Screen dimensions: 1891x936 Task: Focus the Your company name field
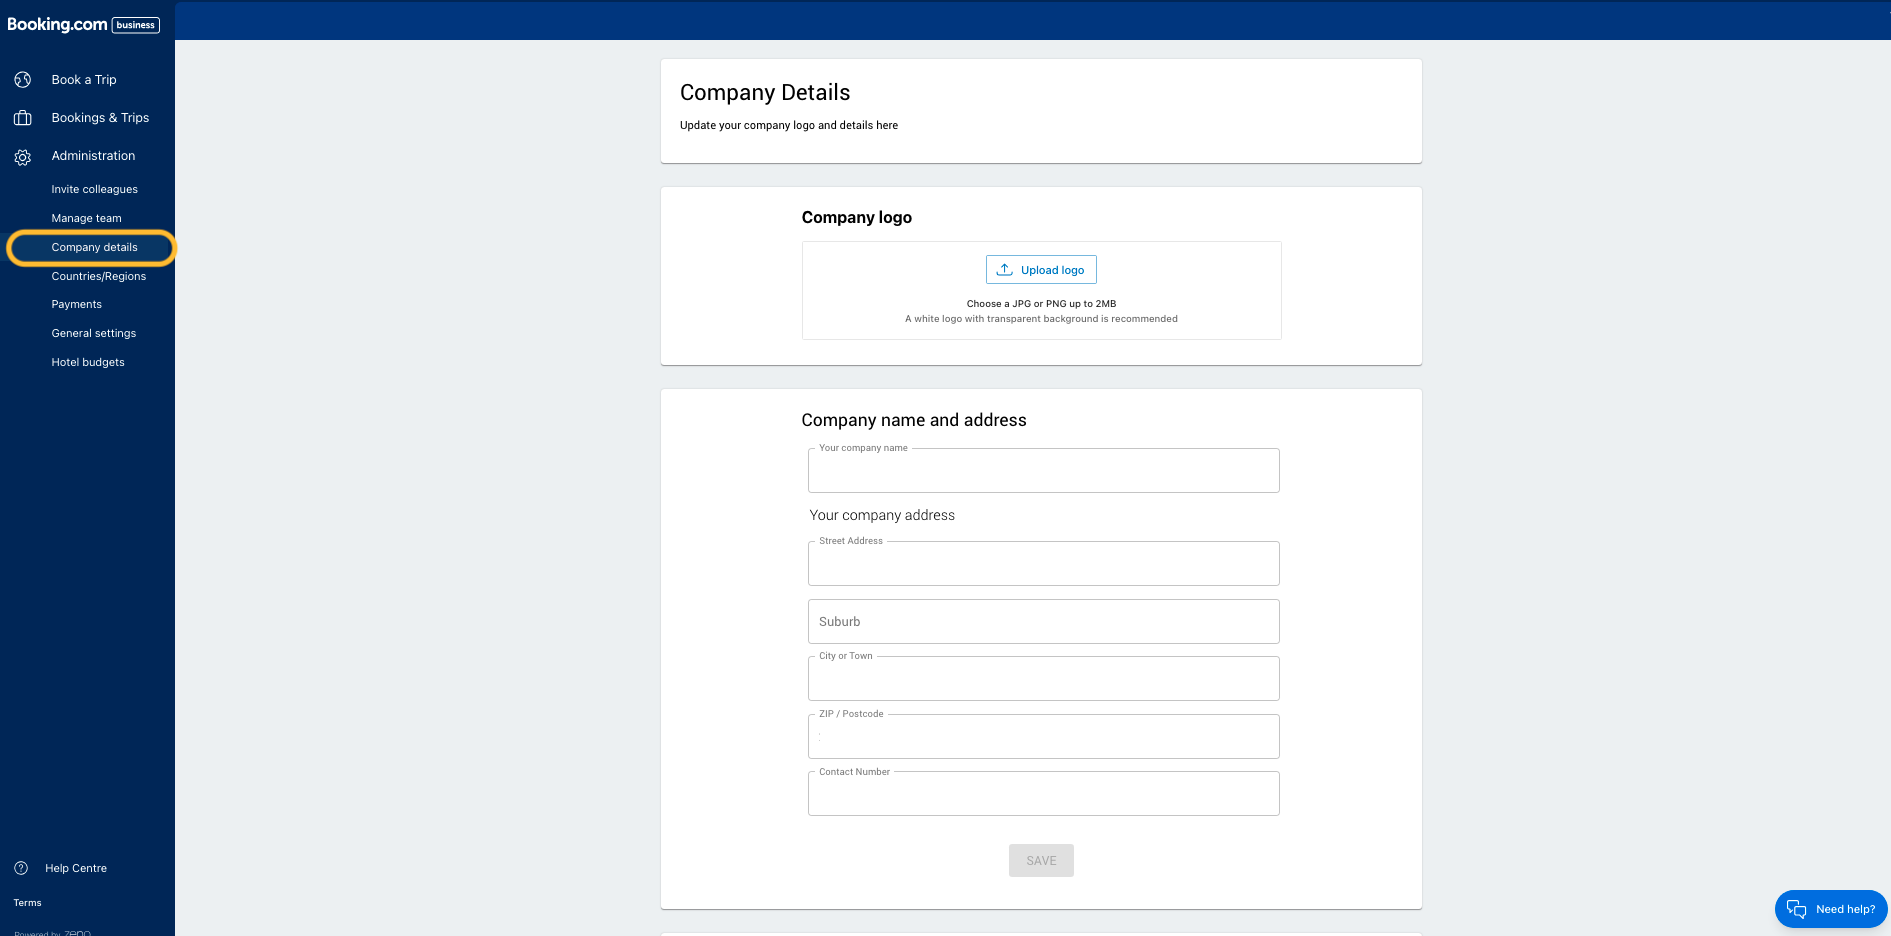click(x=1043, y=471)
